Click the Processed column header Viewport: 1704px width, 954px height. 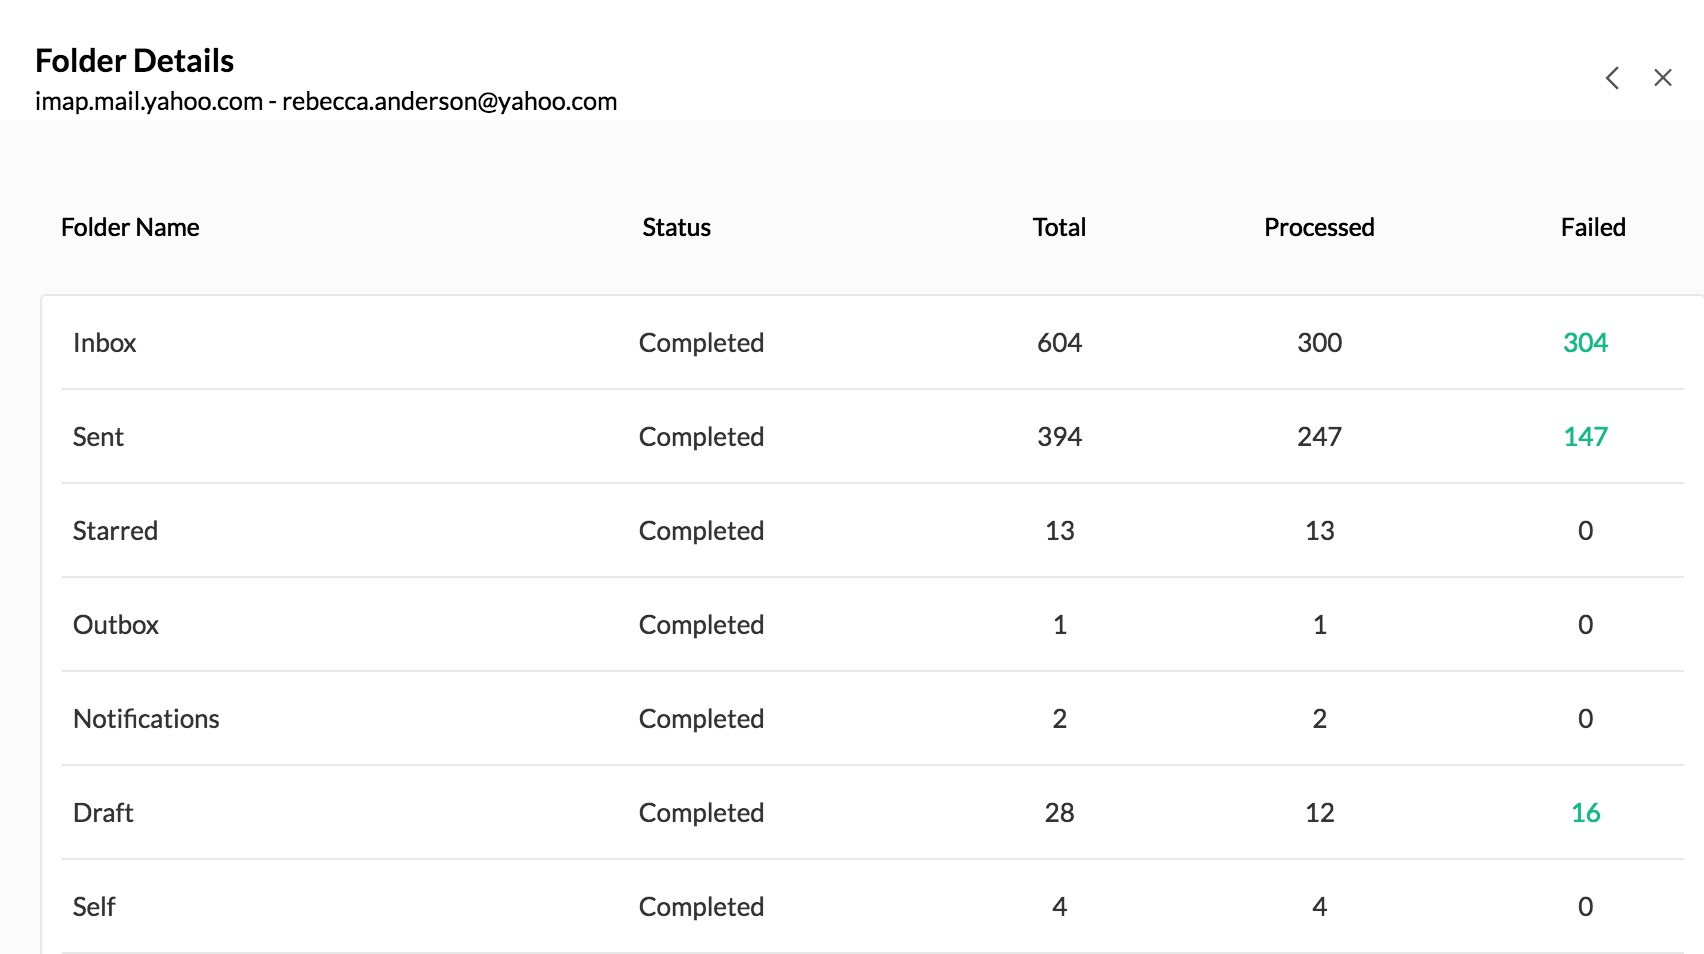pos(1319,228)
